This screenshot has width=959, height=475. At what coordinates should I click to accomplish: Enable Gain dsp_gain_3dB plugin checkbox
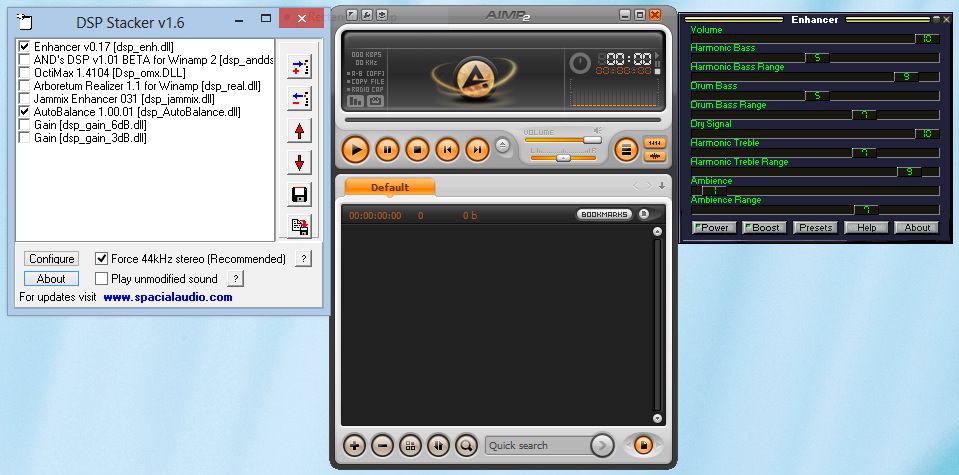click(24, 138)
